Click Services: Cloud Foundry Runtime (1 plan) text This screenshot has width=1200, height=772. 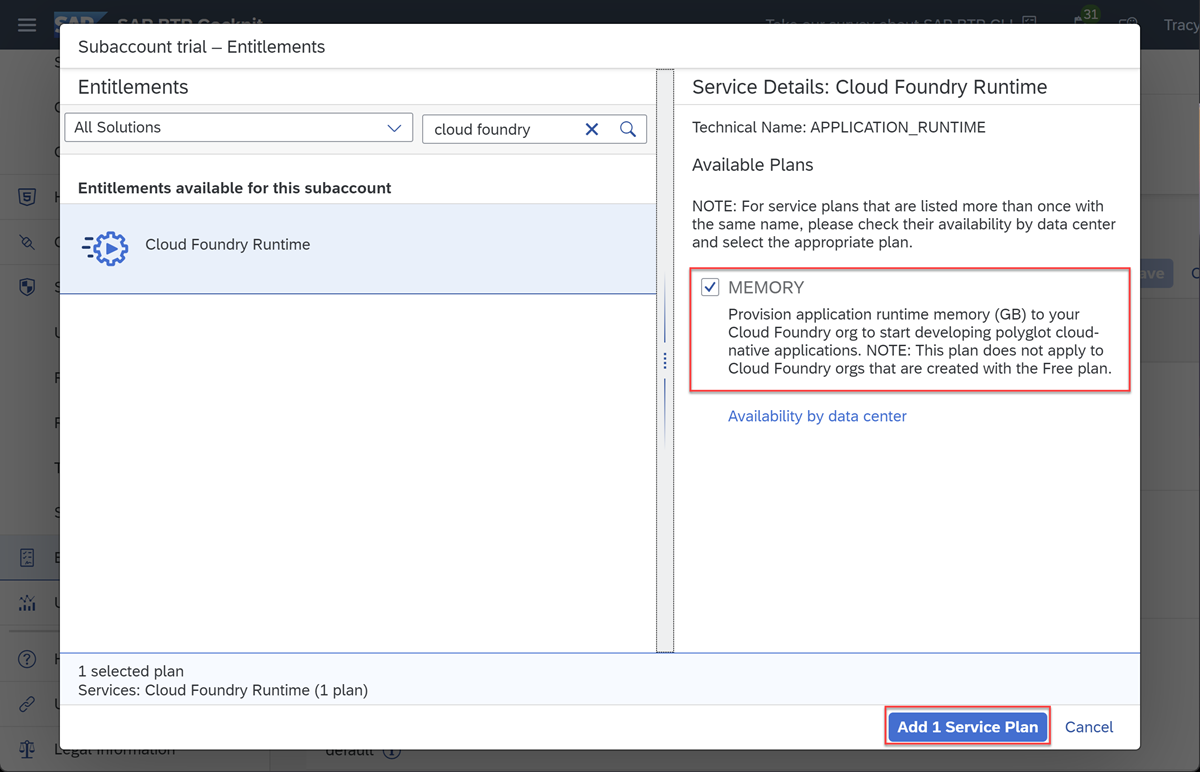pyautogui.click(x=223, y=690)
